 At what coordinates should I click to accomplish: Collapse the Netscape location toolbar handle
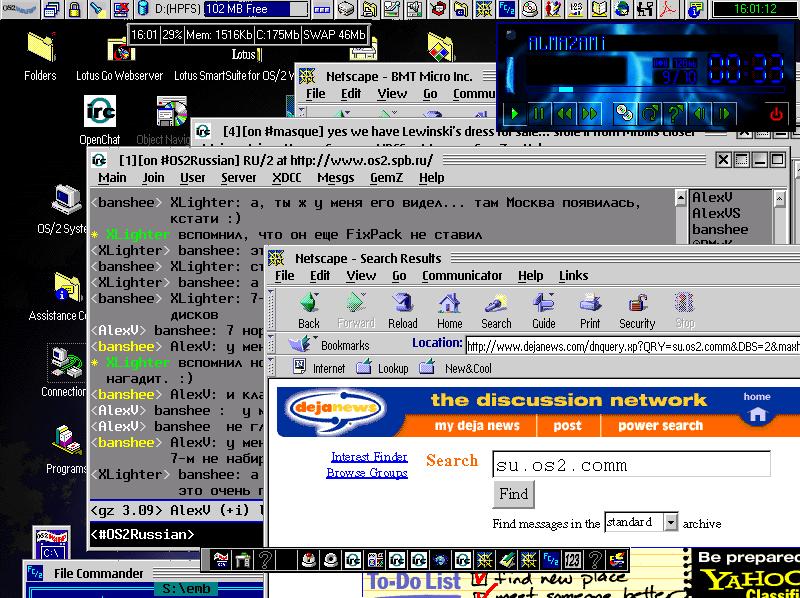click(271, 344)
